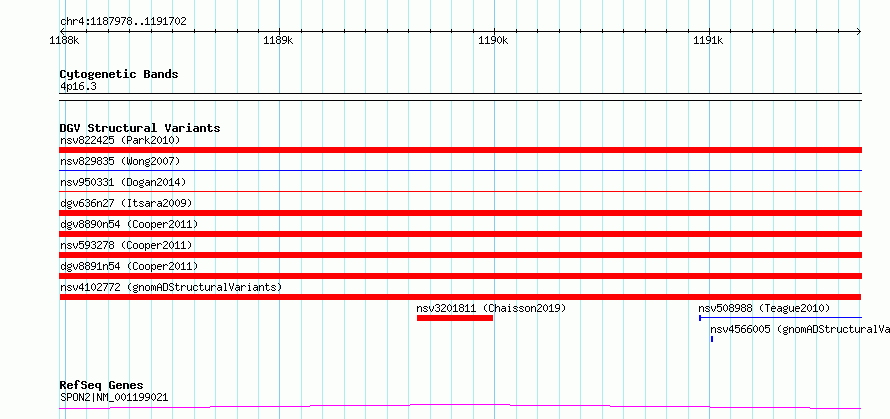Click the dgv8891n54 (Cooper2011) label
Screen dimensions: 890x419
(x=129, y=266)
